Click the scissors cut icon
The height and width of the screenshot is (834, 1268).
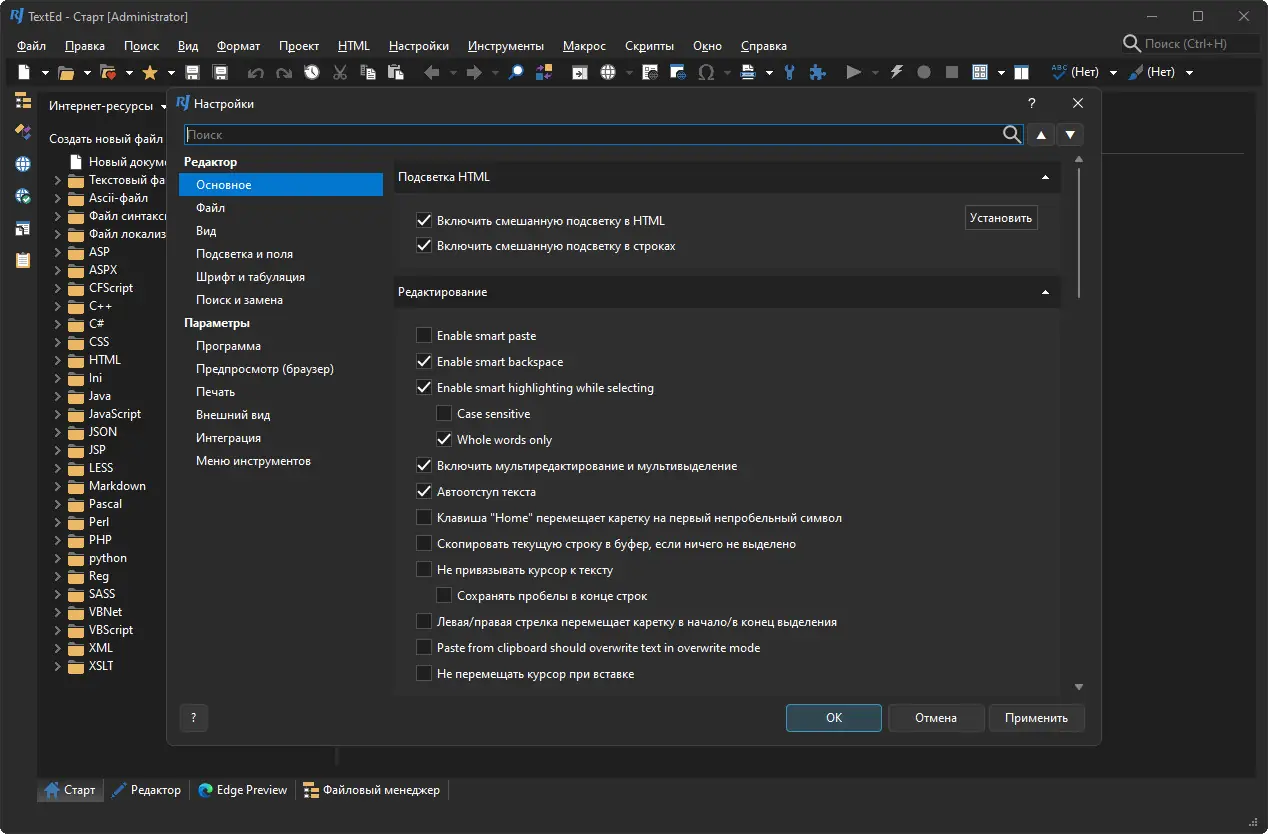(x=340, y=72)
